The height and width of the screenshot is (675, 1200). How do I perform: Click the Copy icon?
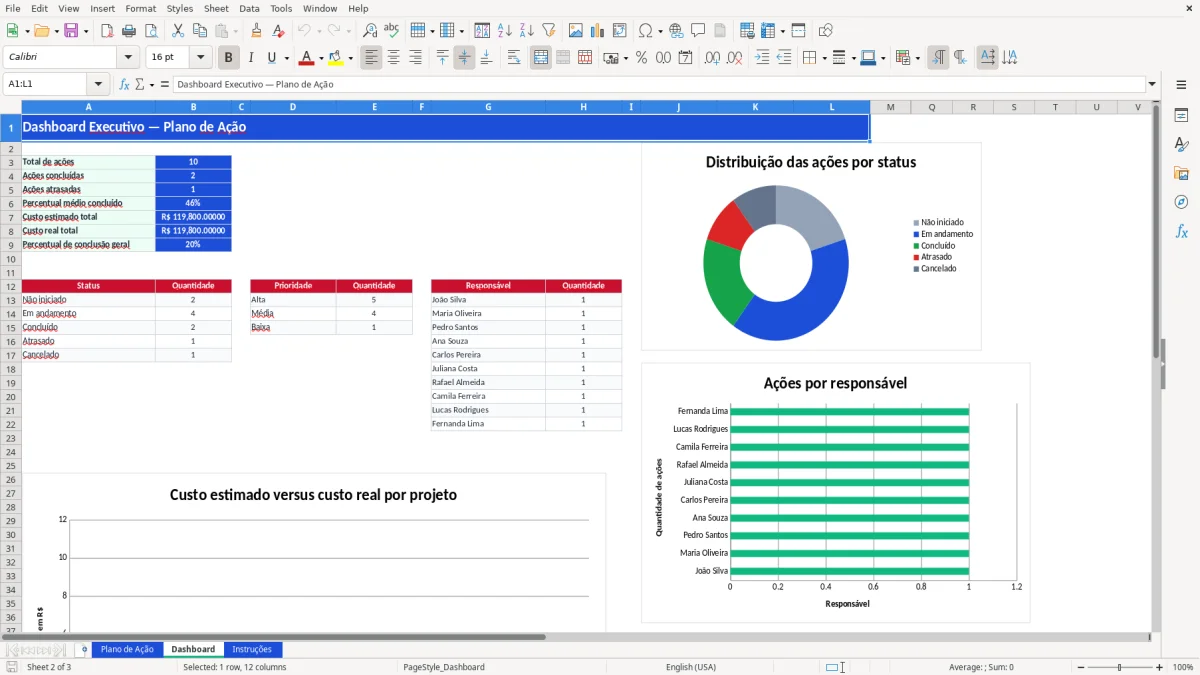click(x=199, y=31)
